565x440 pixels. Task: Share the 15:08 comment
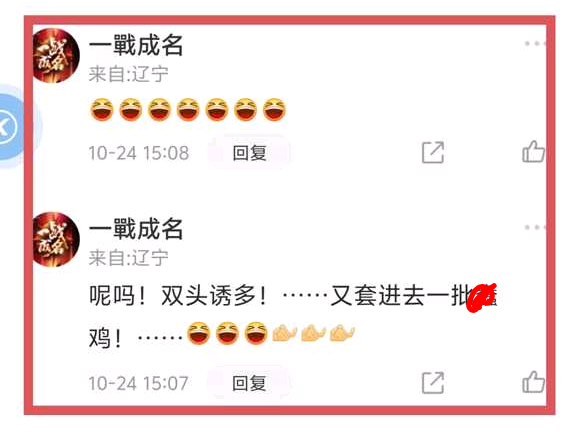point(433,152)
